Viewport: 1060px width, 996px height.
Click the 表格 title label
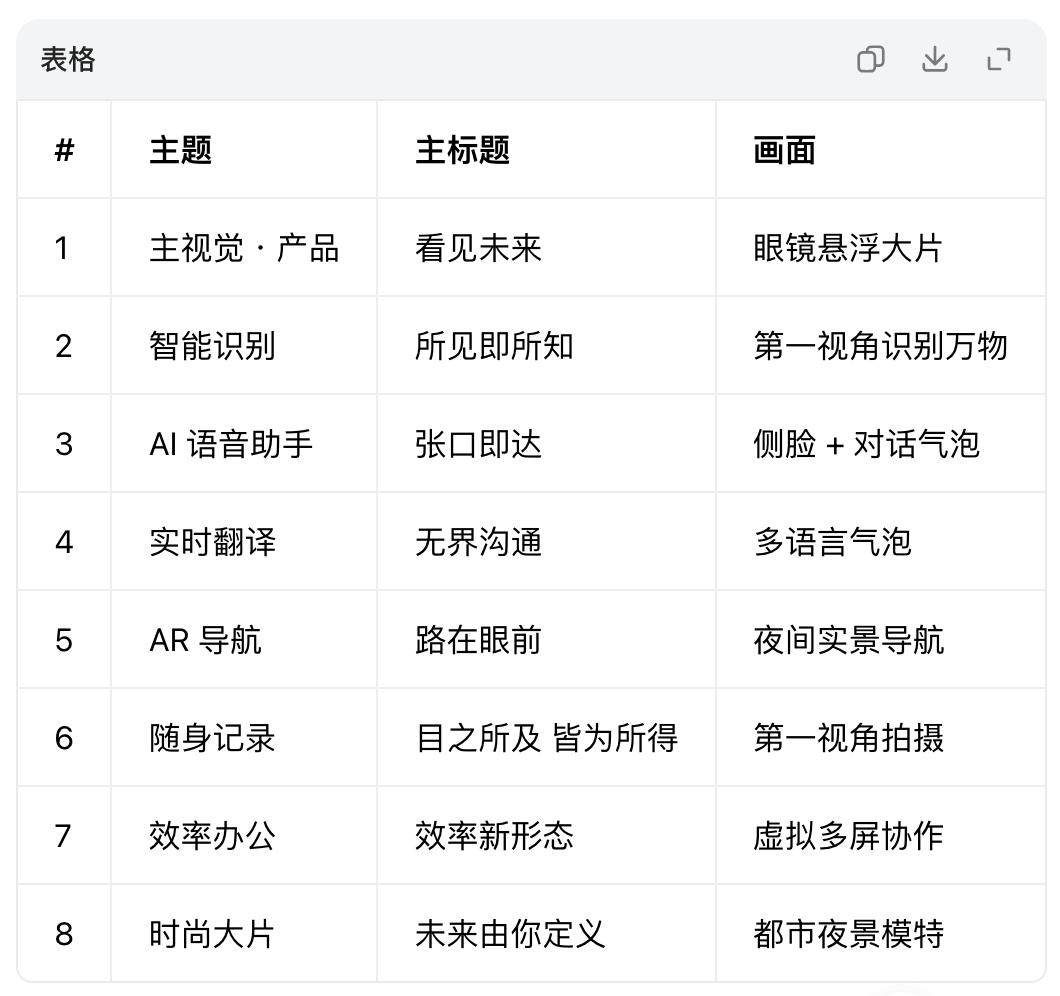pos(68,60)
